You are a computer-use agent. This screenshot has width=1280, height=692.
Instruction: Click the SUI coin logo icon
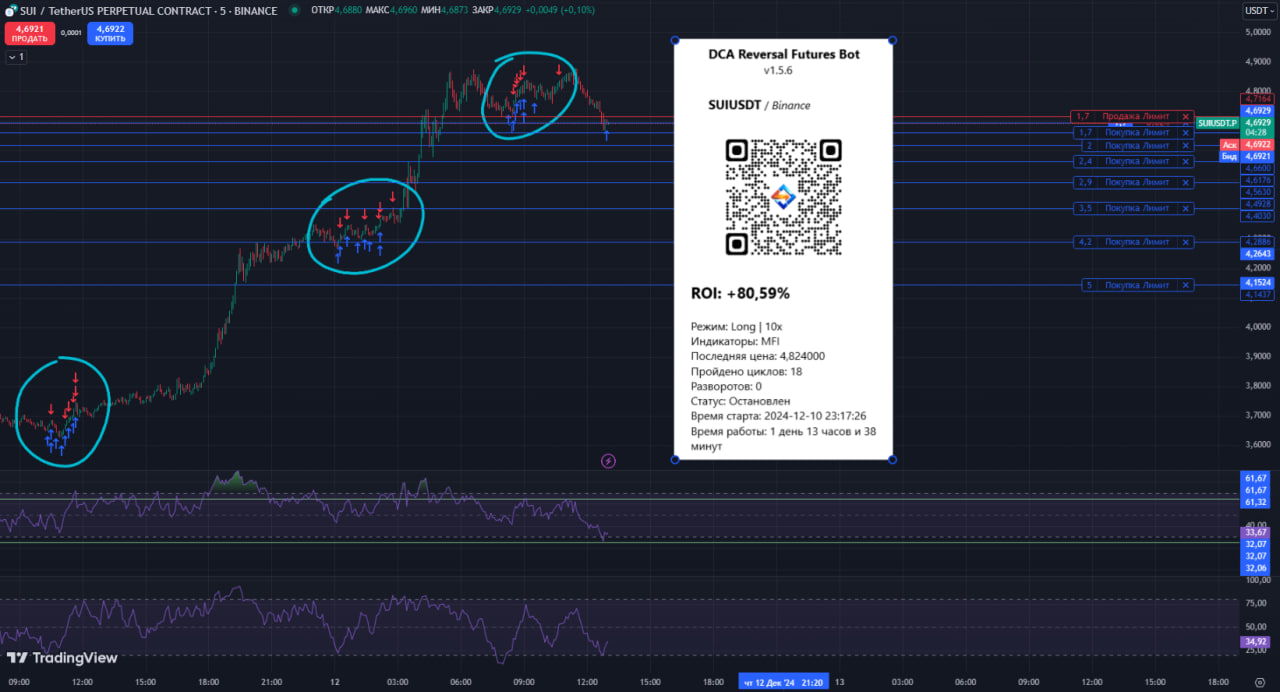pos(11,11)
